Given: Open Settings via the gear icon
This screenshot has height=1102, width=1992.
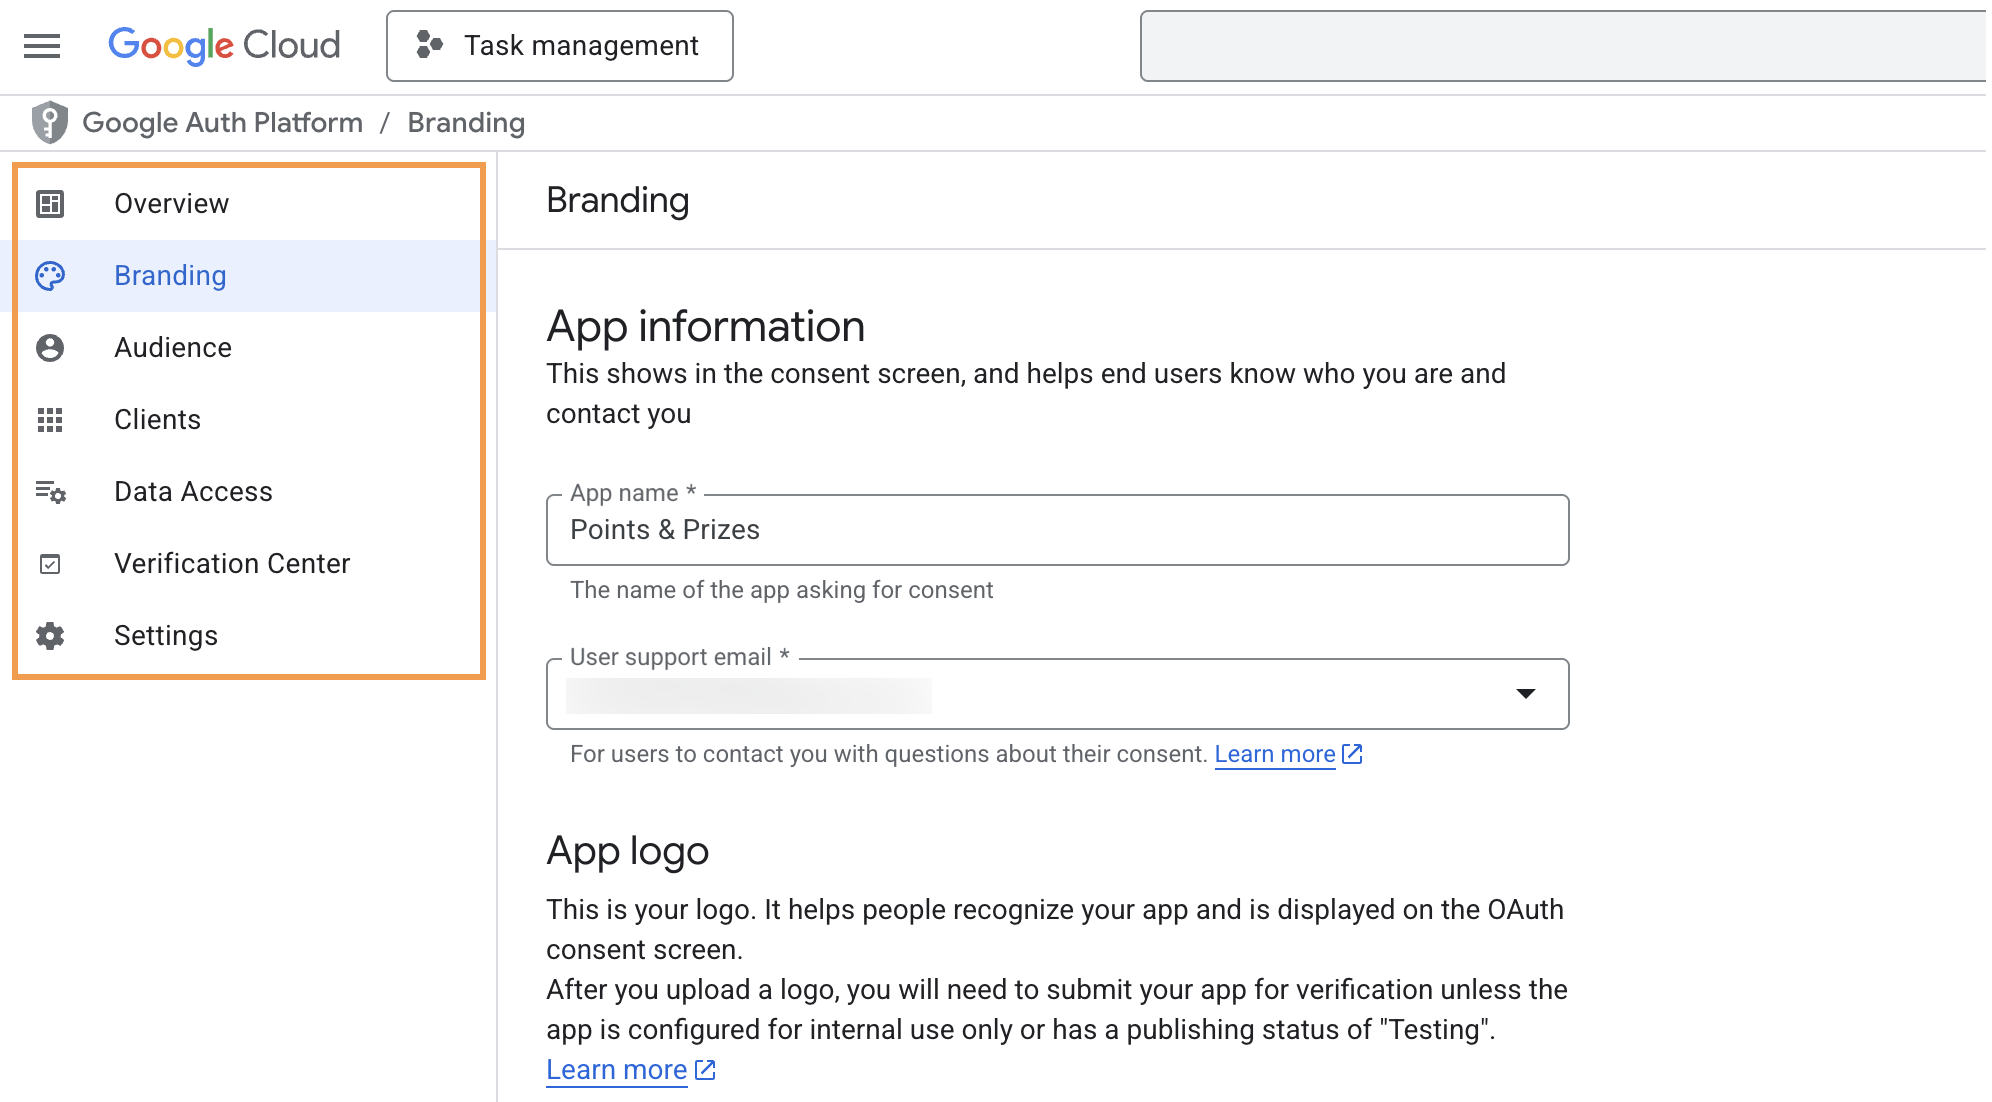Looking at the screenshot, I should [x=50, y=635].
